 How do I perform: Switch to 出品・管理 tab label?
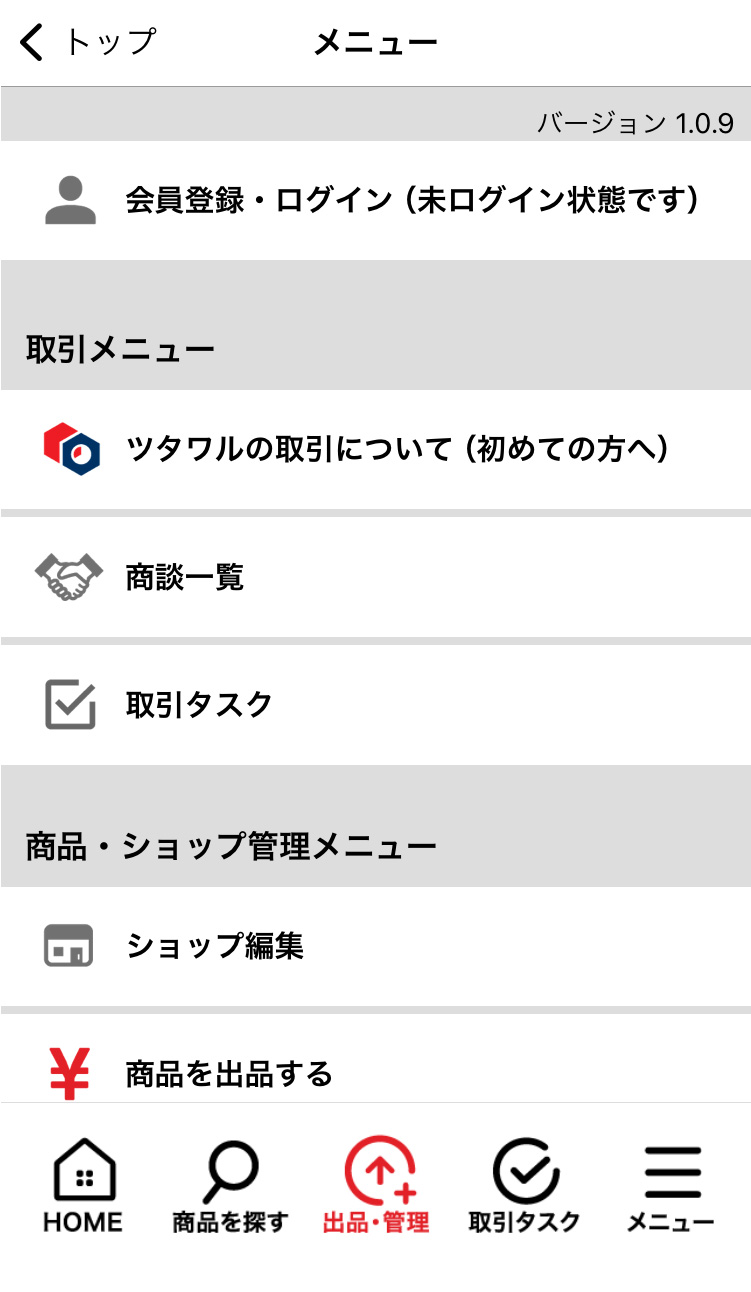(376, 1222)
